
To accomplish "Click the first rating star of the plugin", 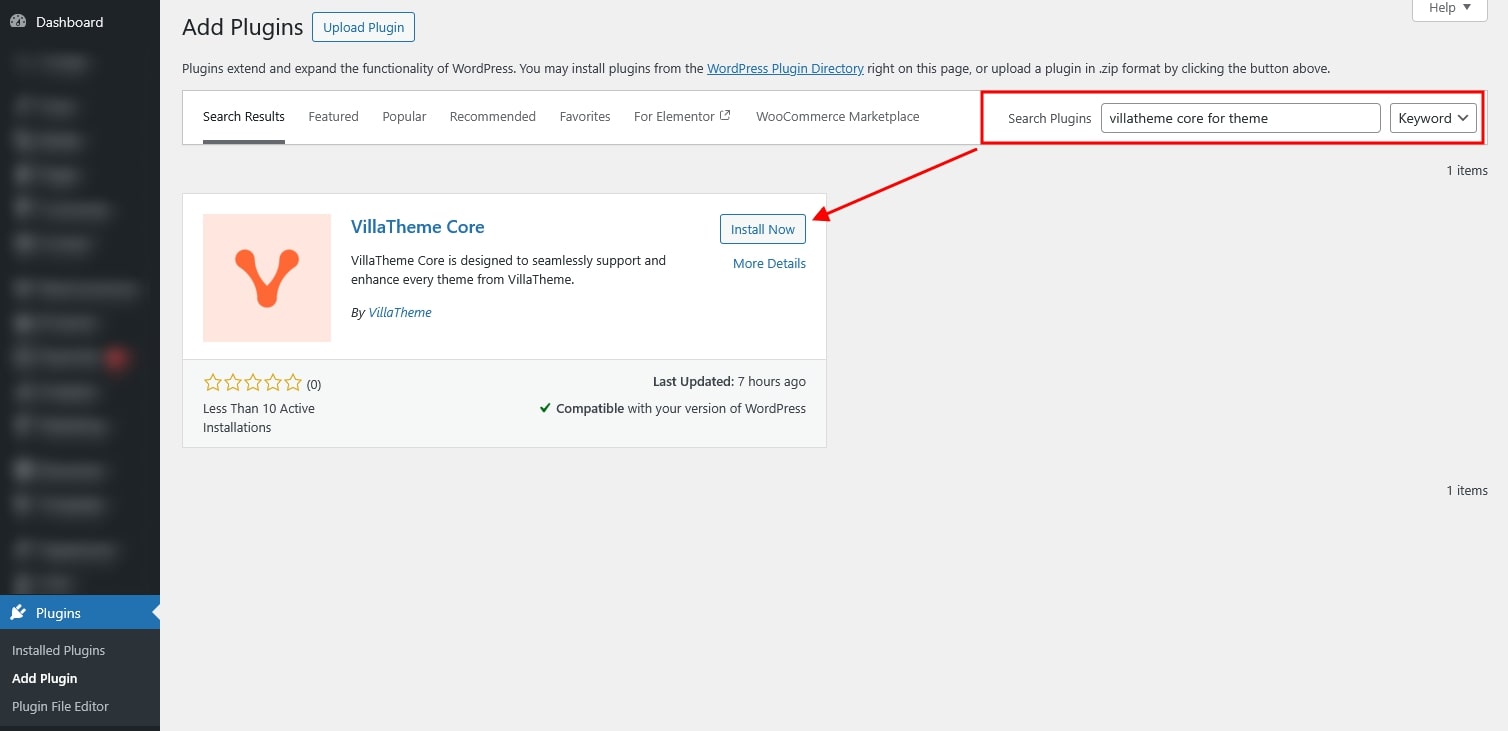I will [212, 383].
